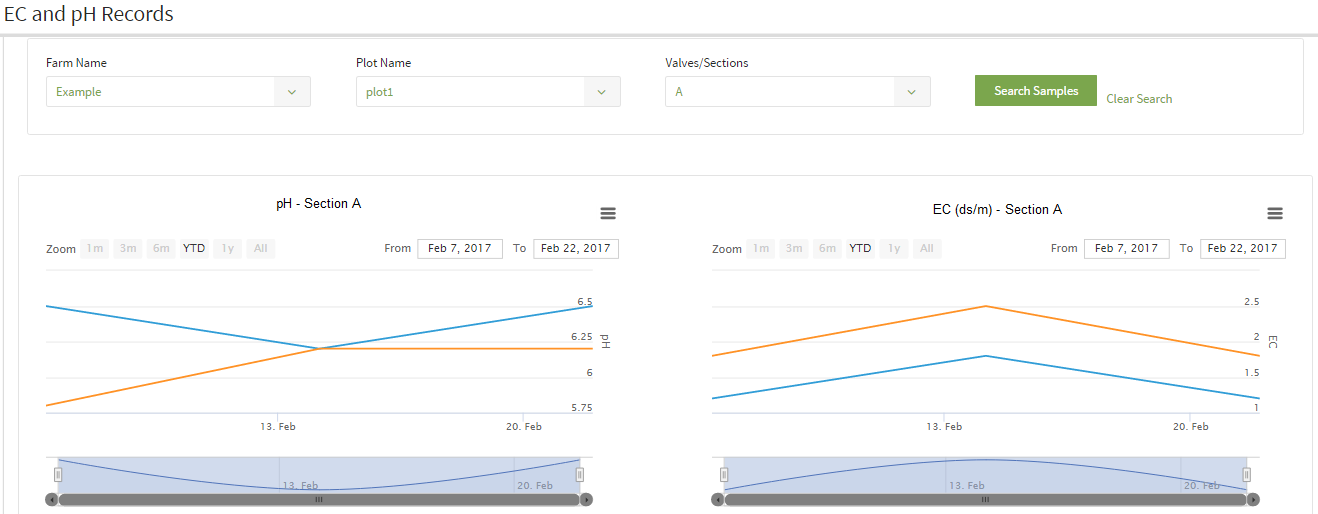Select 1y zoom on pH chart
1318x514 pixels.
tap(227, 249)
